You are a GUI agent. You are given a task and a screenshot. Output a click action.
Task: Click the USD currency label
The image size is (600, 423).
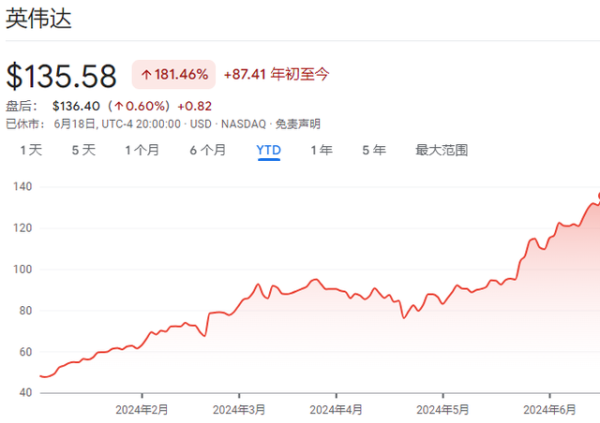click(x=201, y=124)
